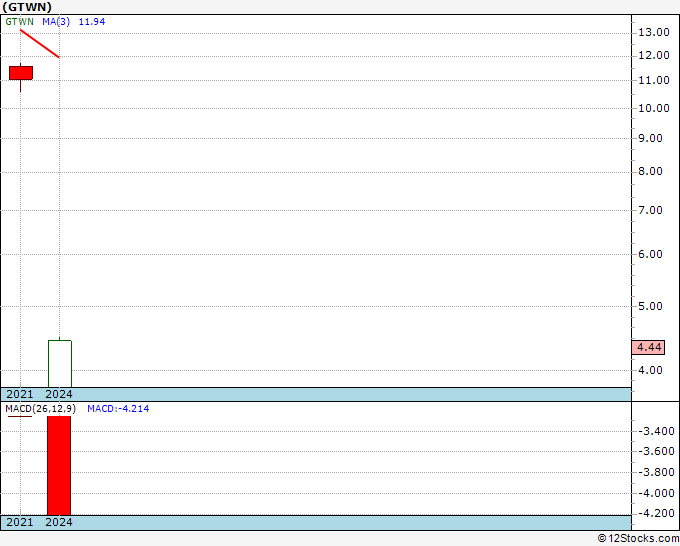Select the red 2021 candlestick
Viewport: 680px width, 546px height.
[x=21, y=73]
